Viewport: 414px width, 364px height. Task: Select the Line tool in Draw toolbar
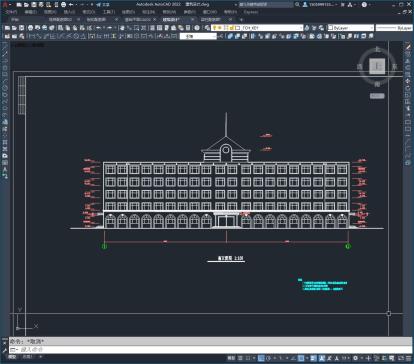[5, 47]
